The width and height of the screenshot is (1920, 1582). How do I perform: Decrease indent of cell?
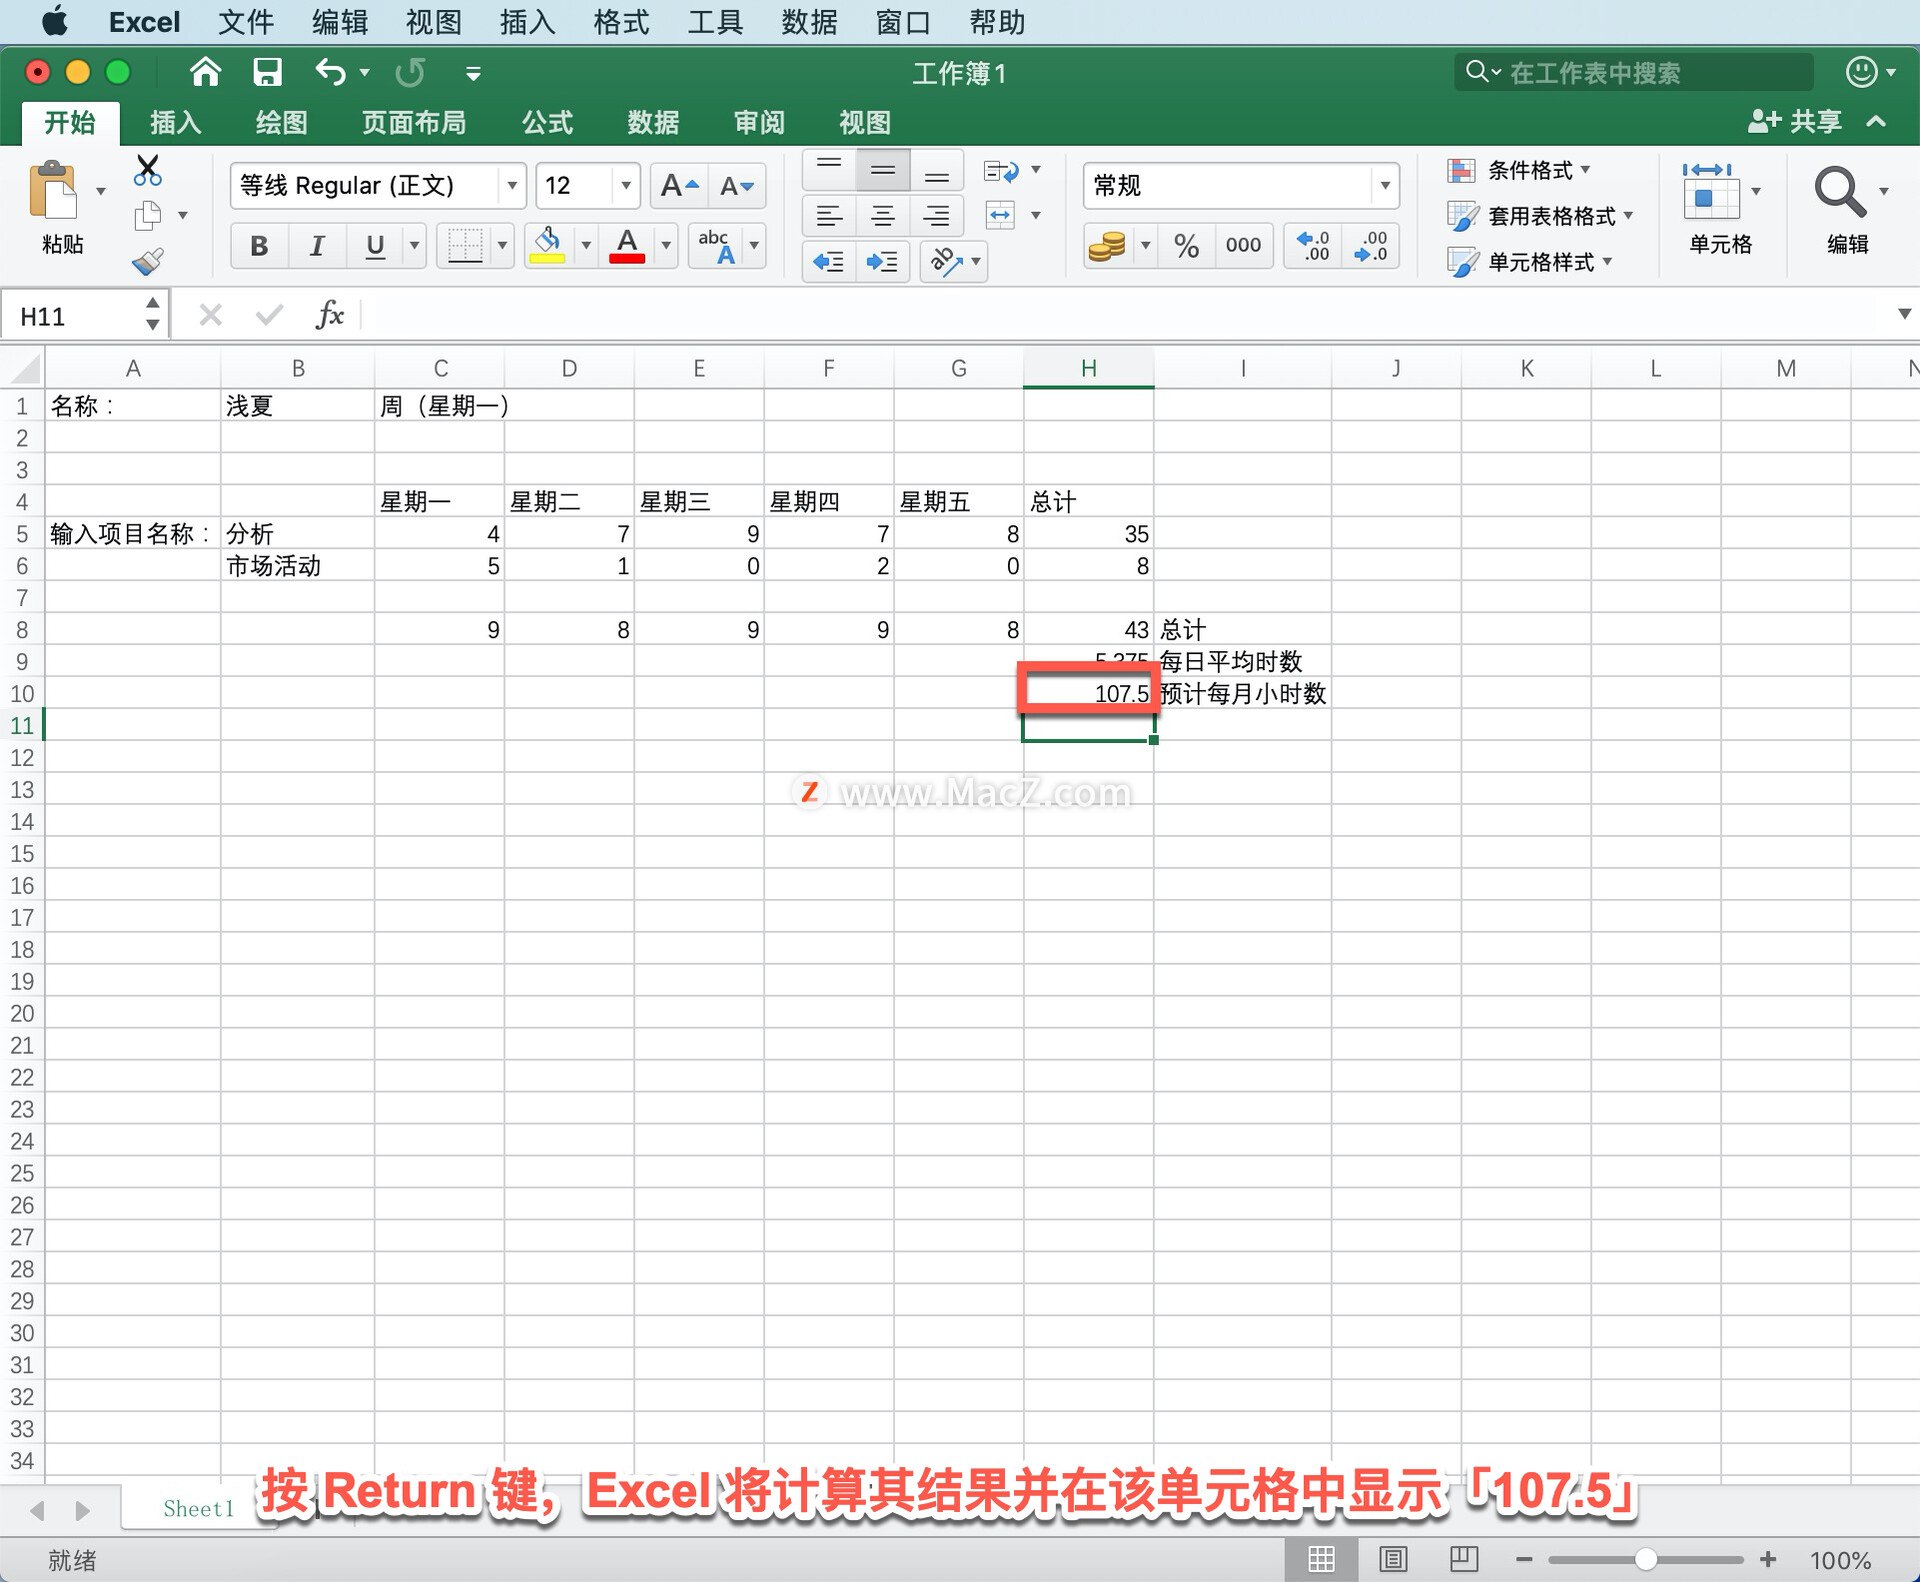[829, 262]
